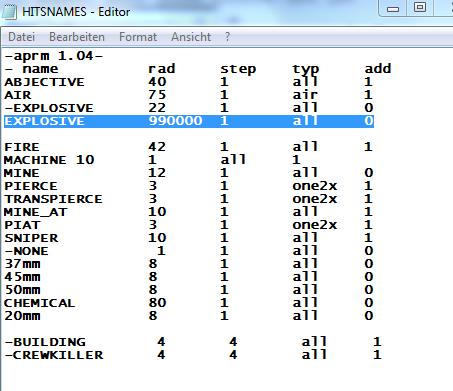
Task: Minimize the HITSNAMES Editor window
Action: [x=393, y=8]
